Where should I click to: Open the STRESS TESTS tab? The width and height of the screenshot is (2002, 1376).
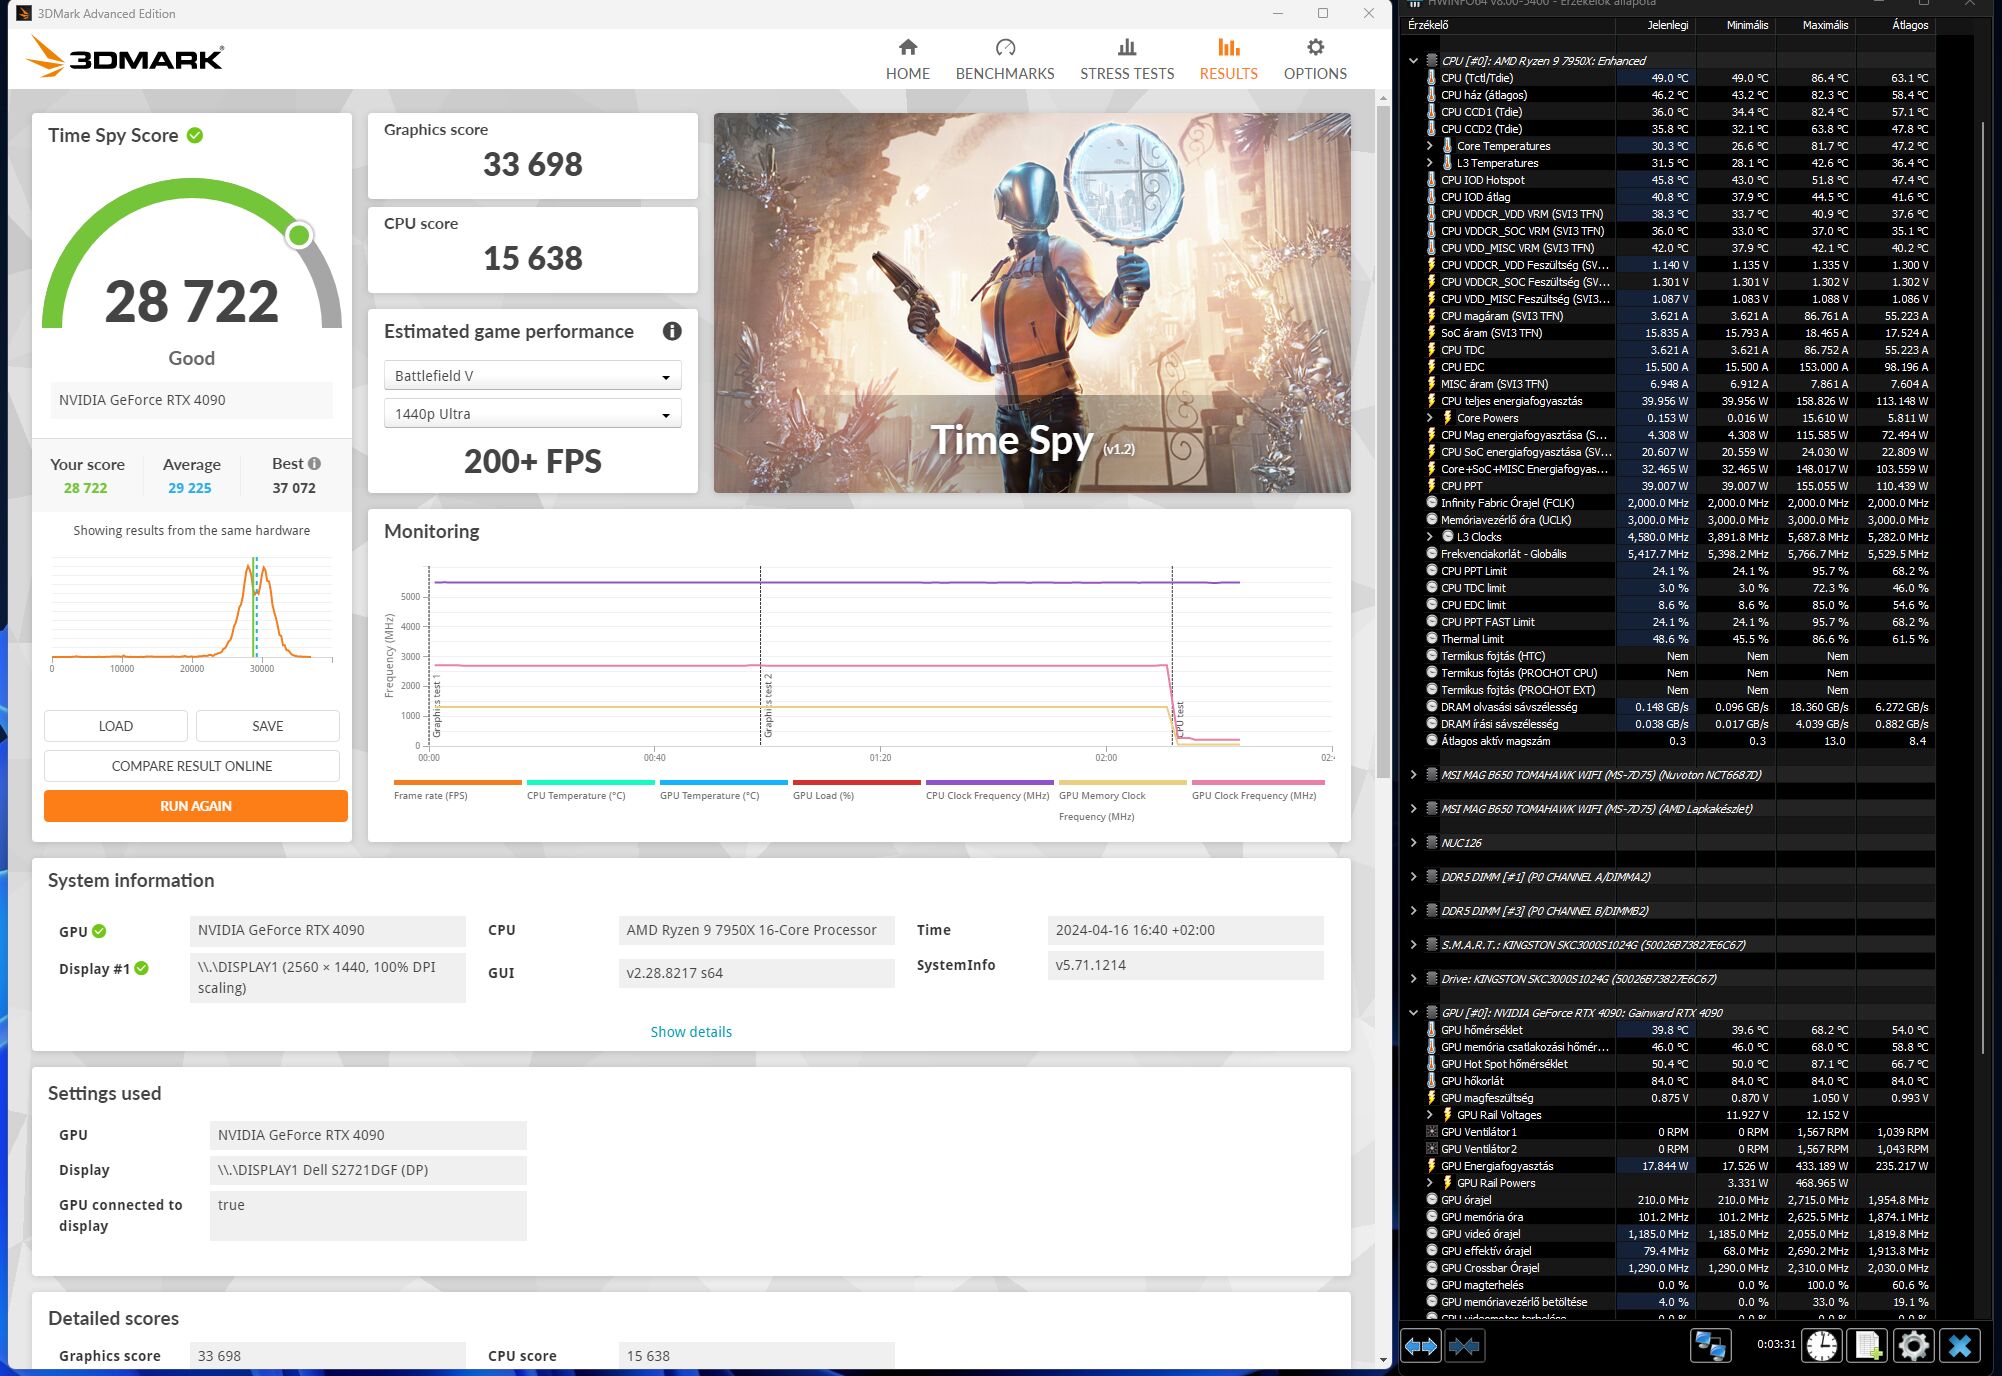click(1127, 60)
